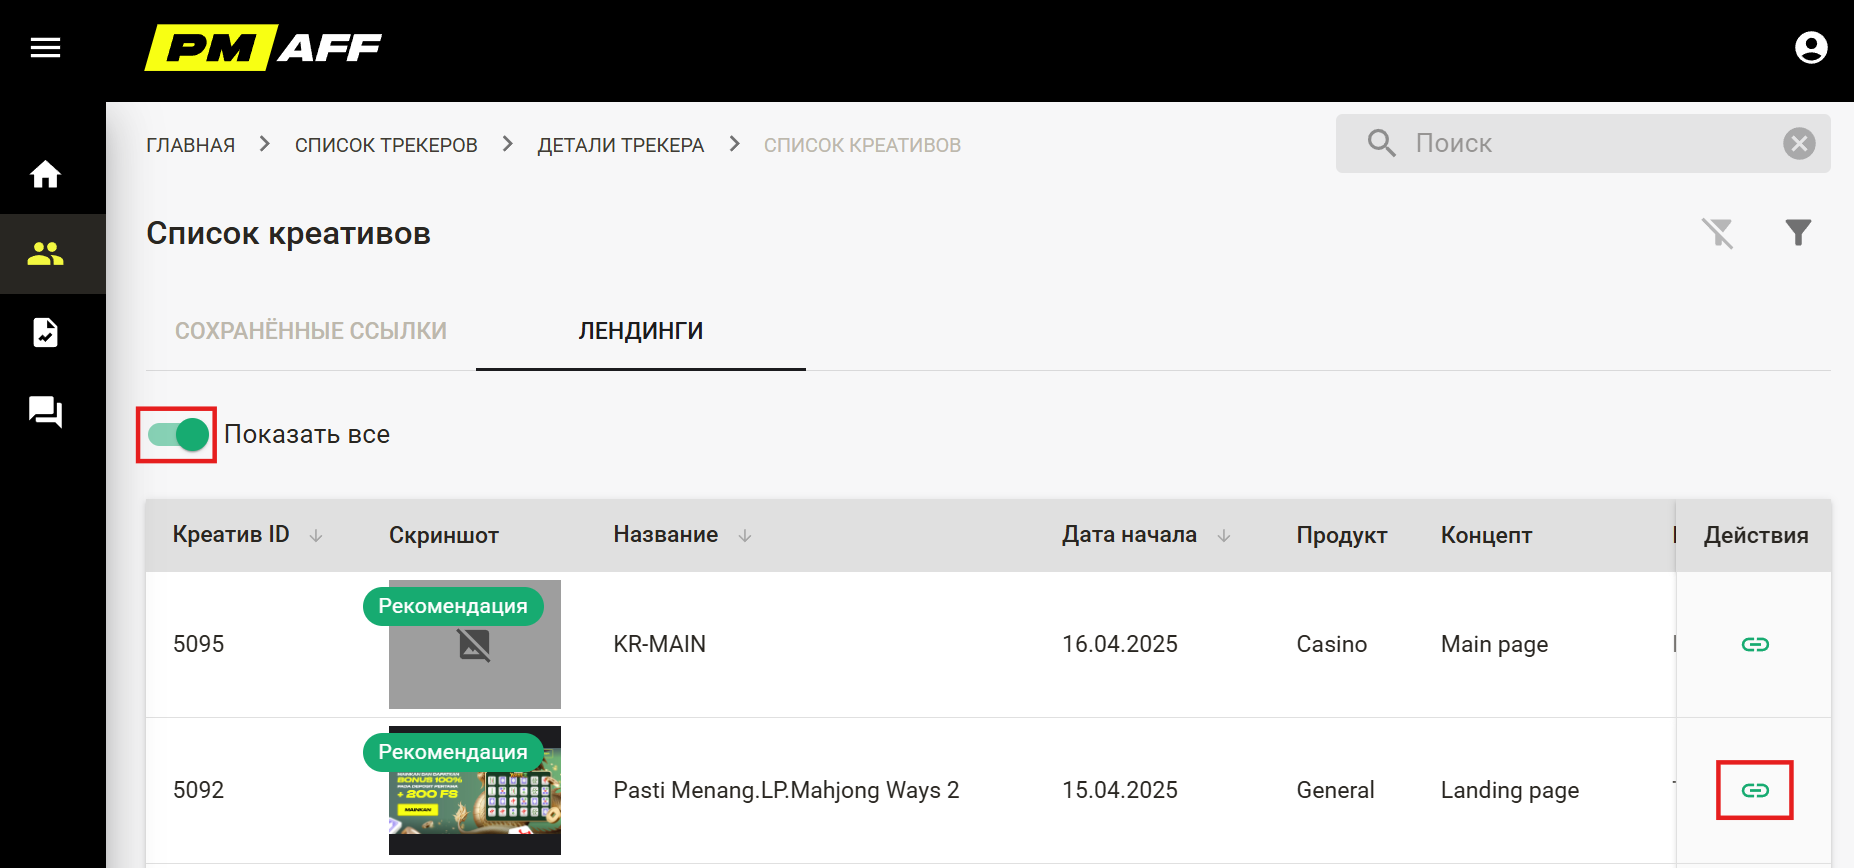Click the Рекомендация badge on row 5092
This screenshot has height=868, width=1854.
point(453,752)
